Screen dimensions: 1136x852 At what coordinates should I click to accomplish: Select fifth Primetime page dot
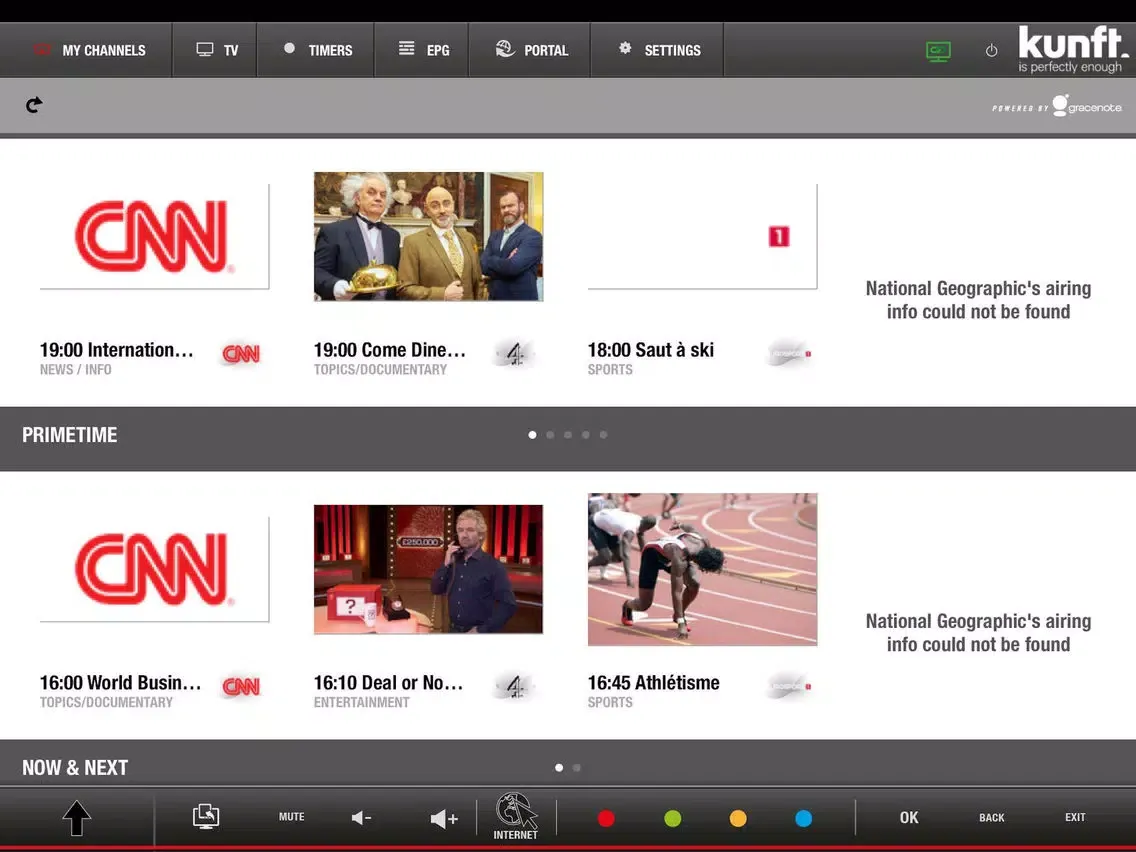click(x=604, y=435)
